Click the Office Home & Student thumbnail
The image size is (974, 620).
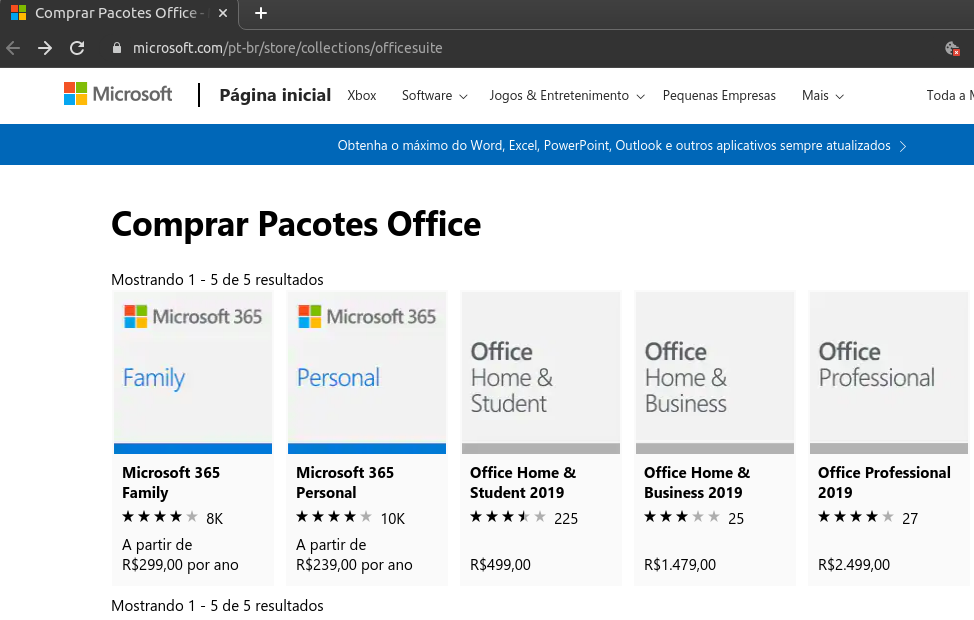click(540, 370)
